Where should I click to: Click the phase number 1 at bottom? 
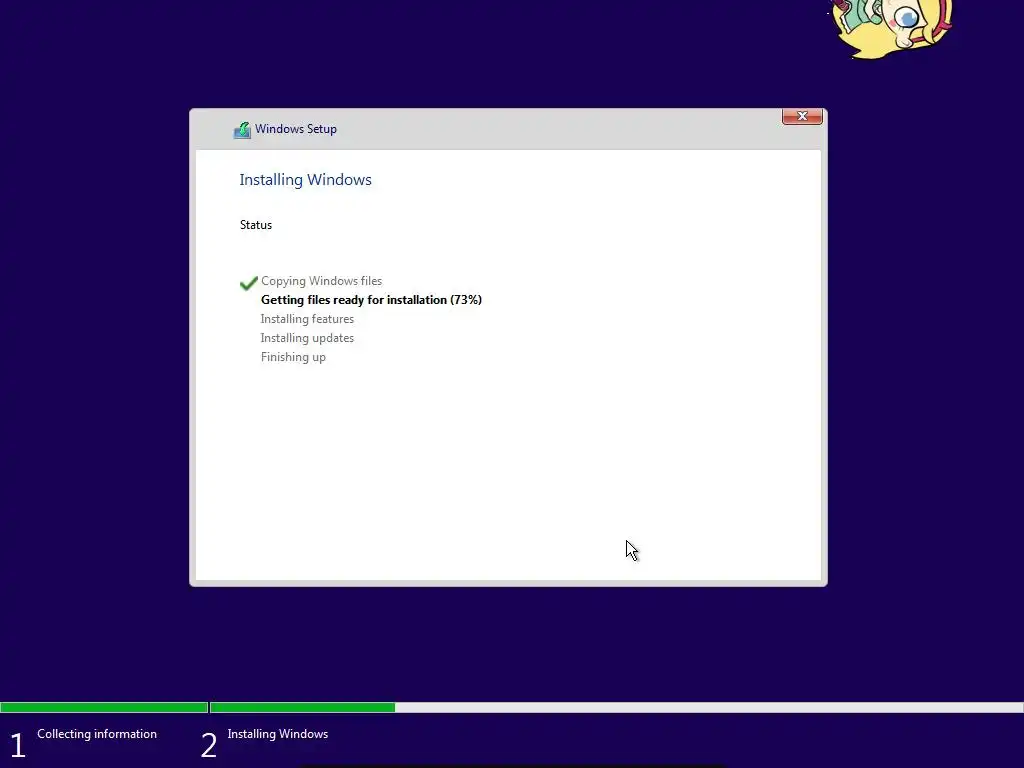(x=18, y=745)
